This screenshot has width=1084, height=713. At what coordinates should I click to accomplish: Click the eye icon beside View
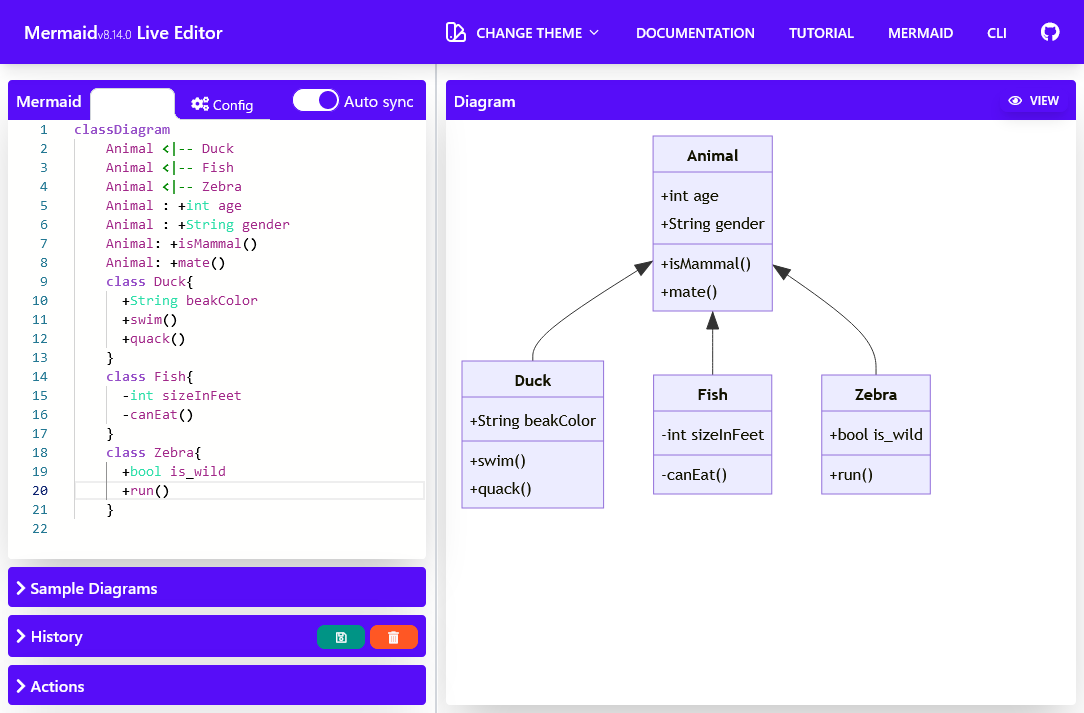click(1015, 101)
